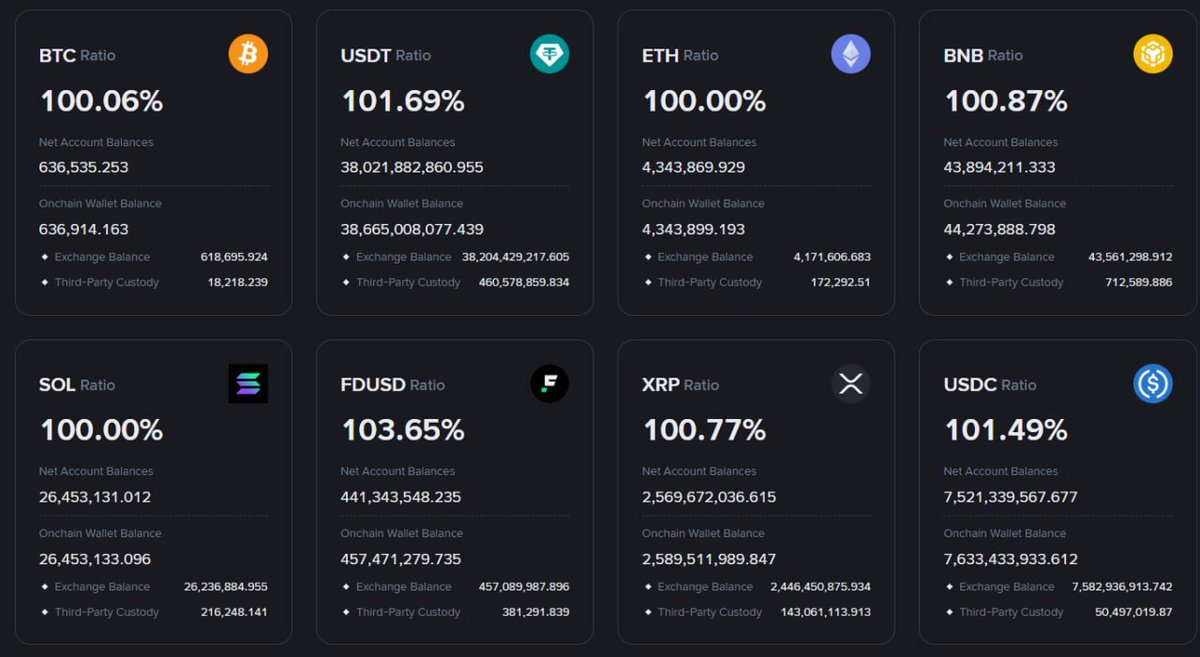Click the XRP logo icon

[x=851, y=384]
